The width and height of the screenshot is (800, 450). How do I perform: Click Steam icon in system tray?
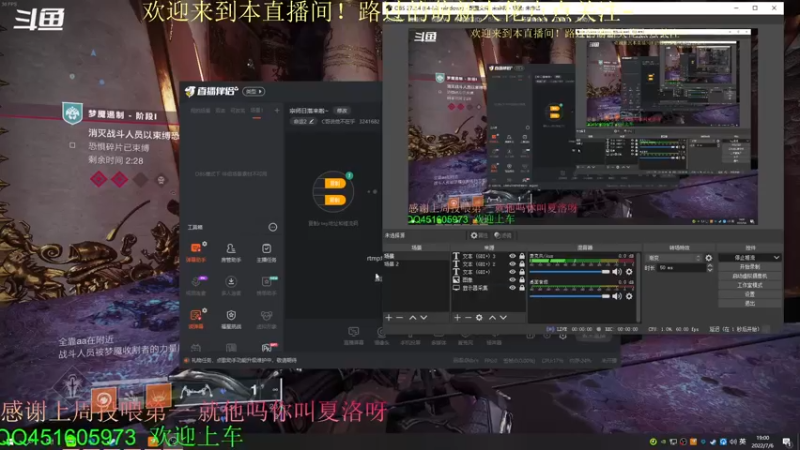[x=713, y=441]
